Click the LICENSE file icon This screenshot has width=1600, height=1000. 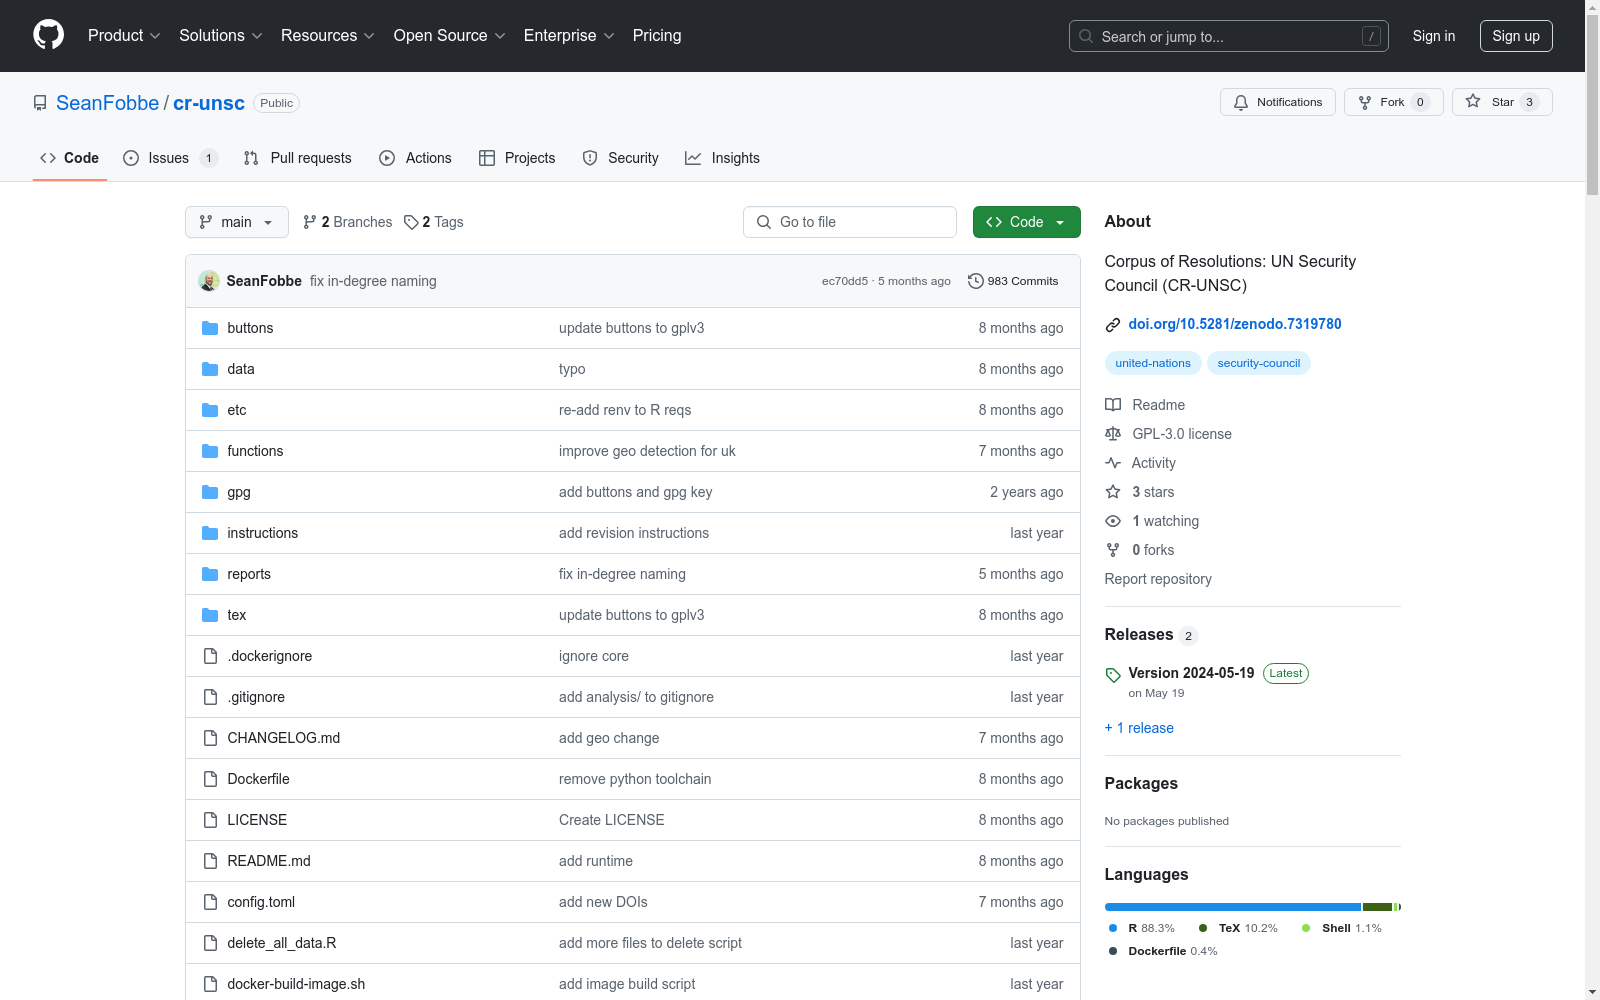point(210,820)
